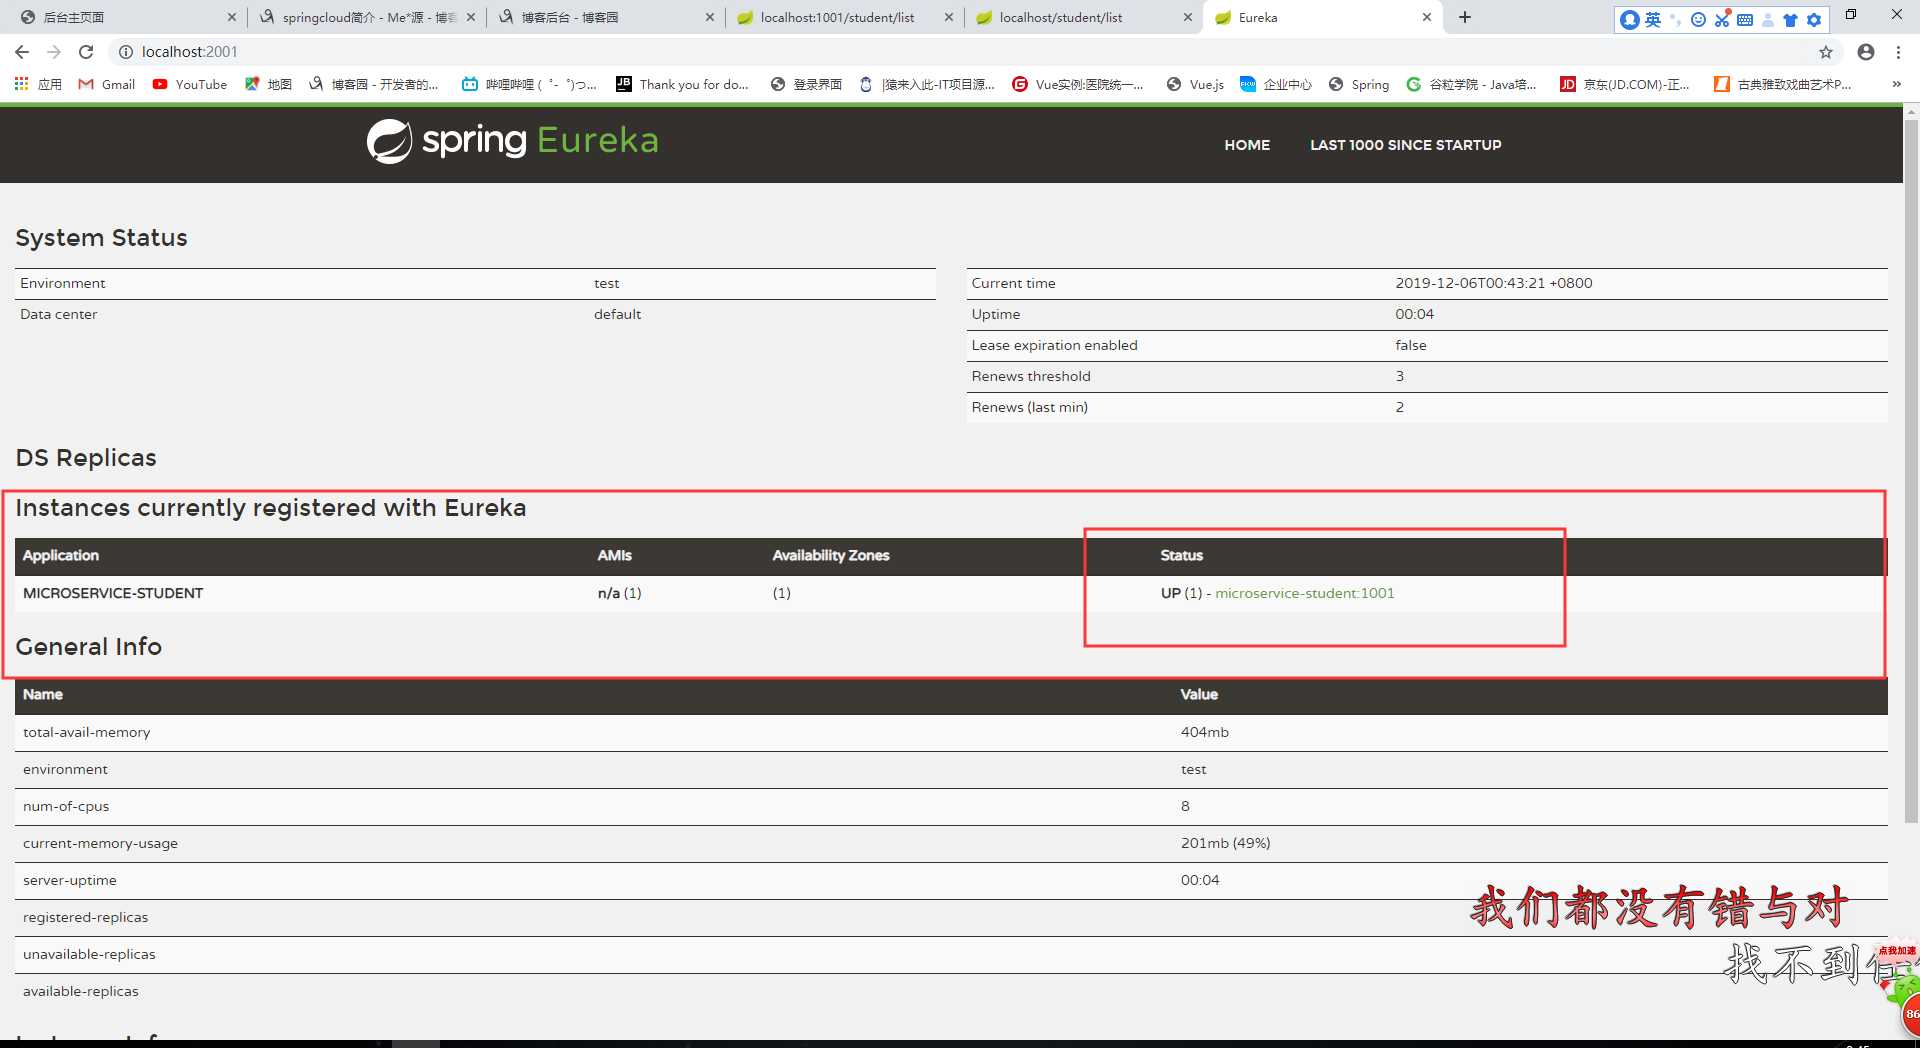
Task: Select the total-avail-memory value 404mb
Action: pyautogui.click(x=1204, y=732)
